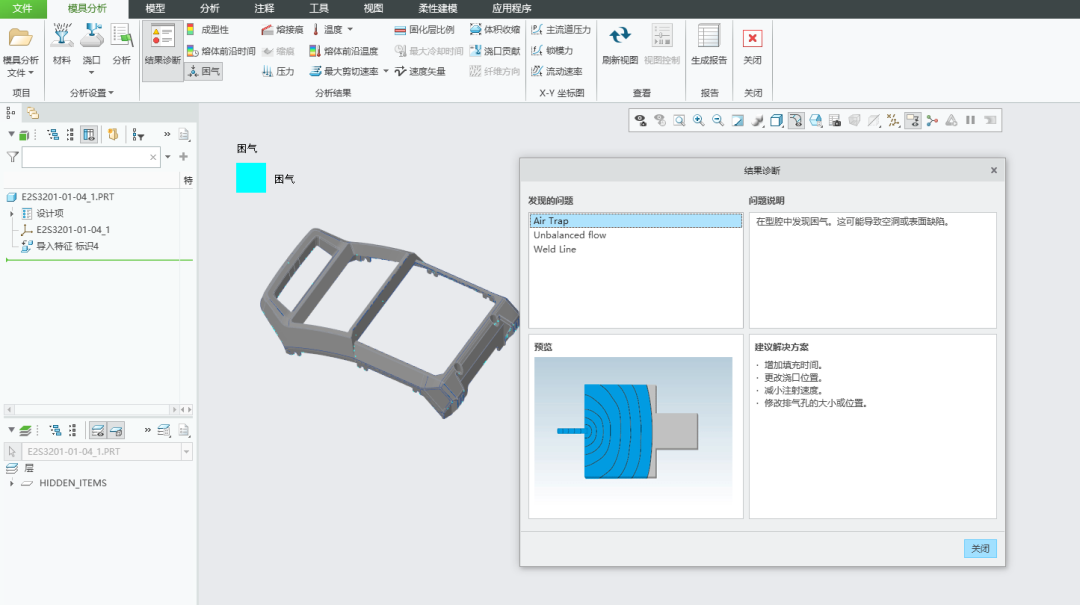
Task: Show the 熔接痕 weld line result
Action: coord(282,30)
